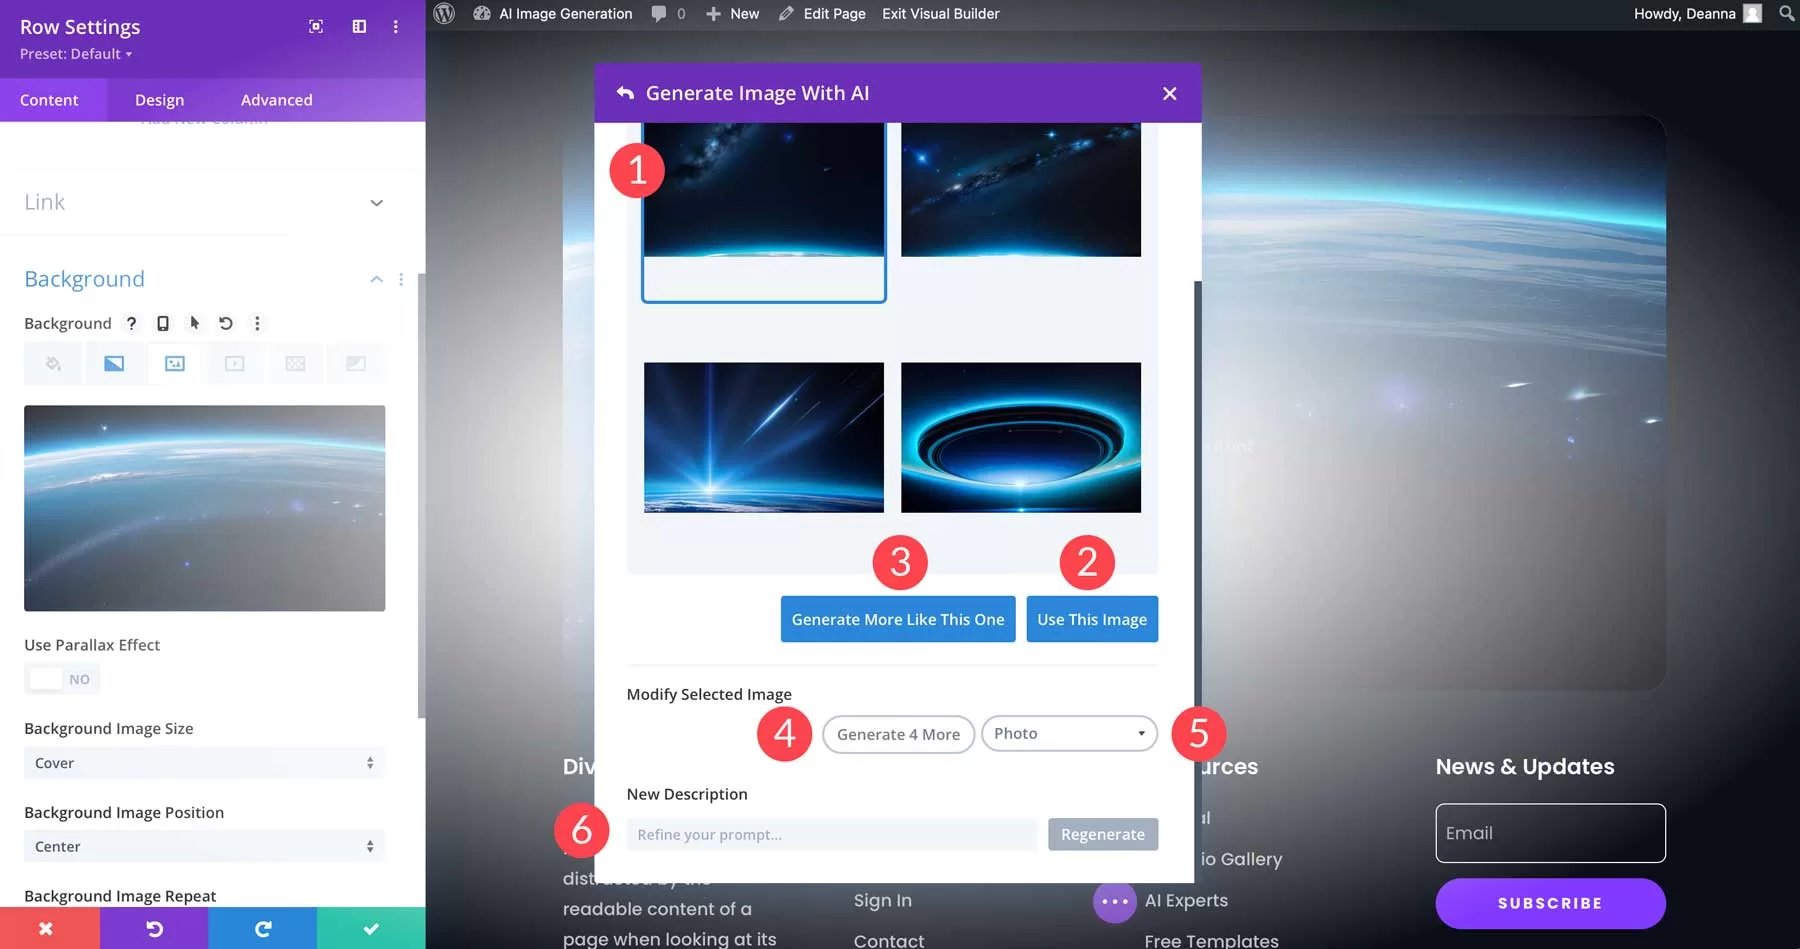Click the responsive phone icon for Background
This screenshot has width=1800, height=949.
163,323
